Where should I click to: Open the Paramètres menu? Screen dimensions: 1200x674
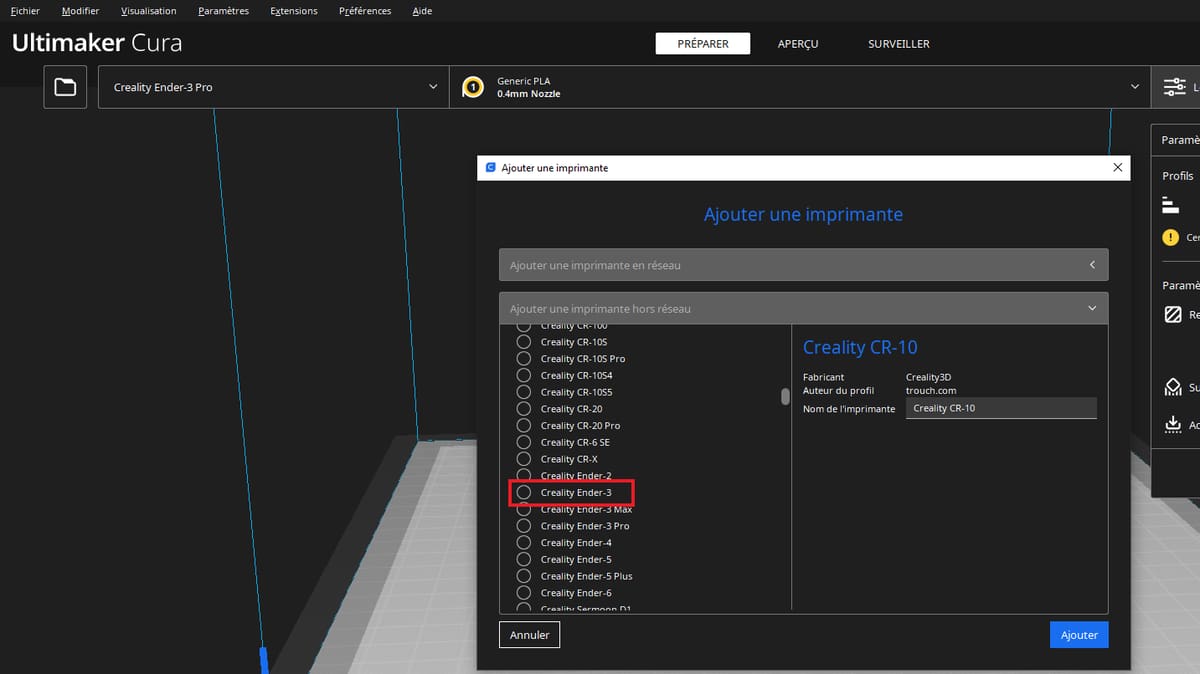click(x=223, y=11)
